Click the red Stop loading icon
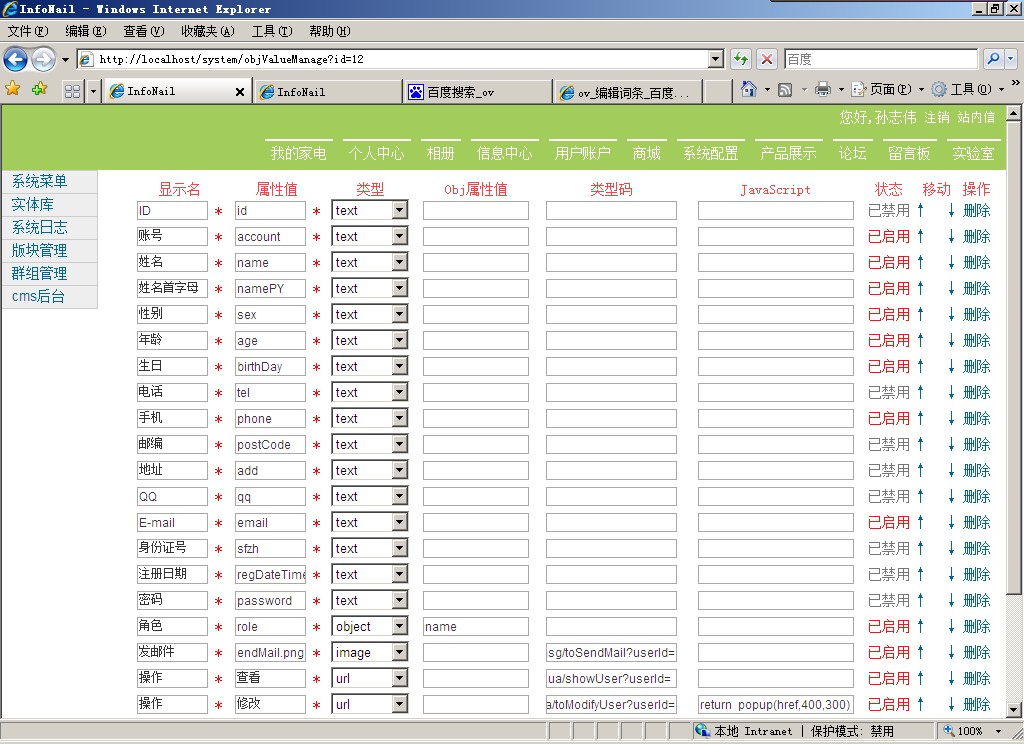The width and height of the screenshot is (1024, 744). tap(766, 58)
